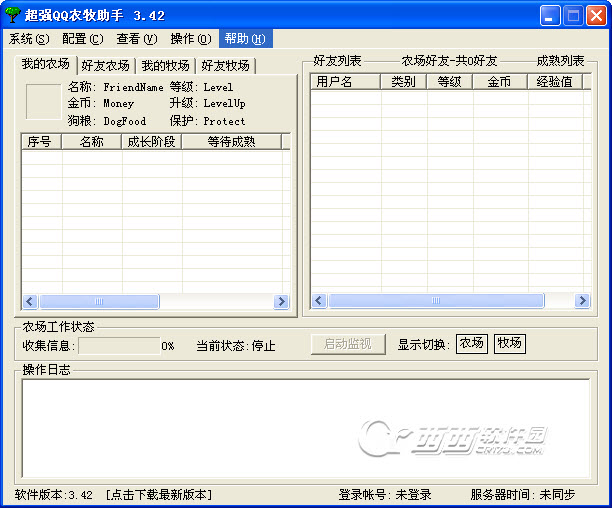Click the 农场好友-共0好友 text

[449, 61]
